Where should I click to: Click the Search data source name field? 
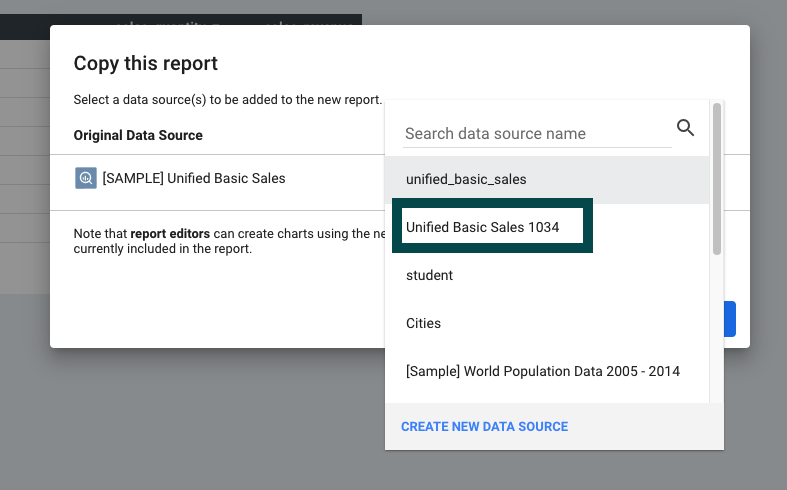[x=537, y=134]
